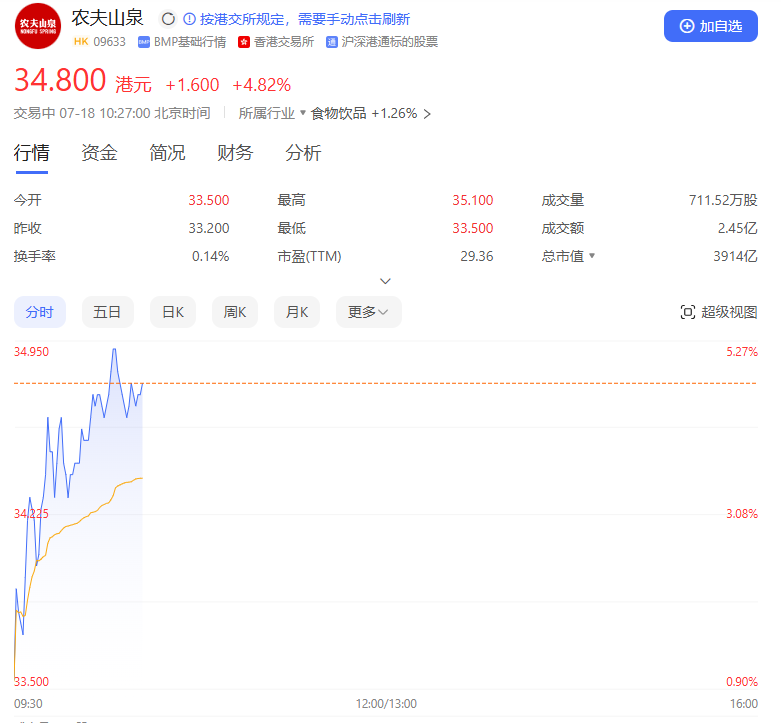Screen dimensions: 781x723
Task: Click the 总市值 value 3914亿
Action: tap(736, 256)
